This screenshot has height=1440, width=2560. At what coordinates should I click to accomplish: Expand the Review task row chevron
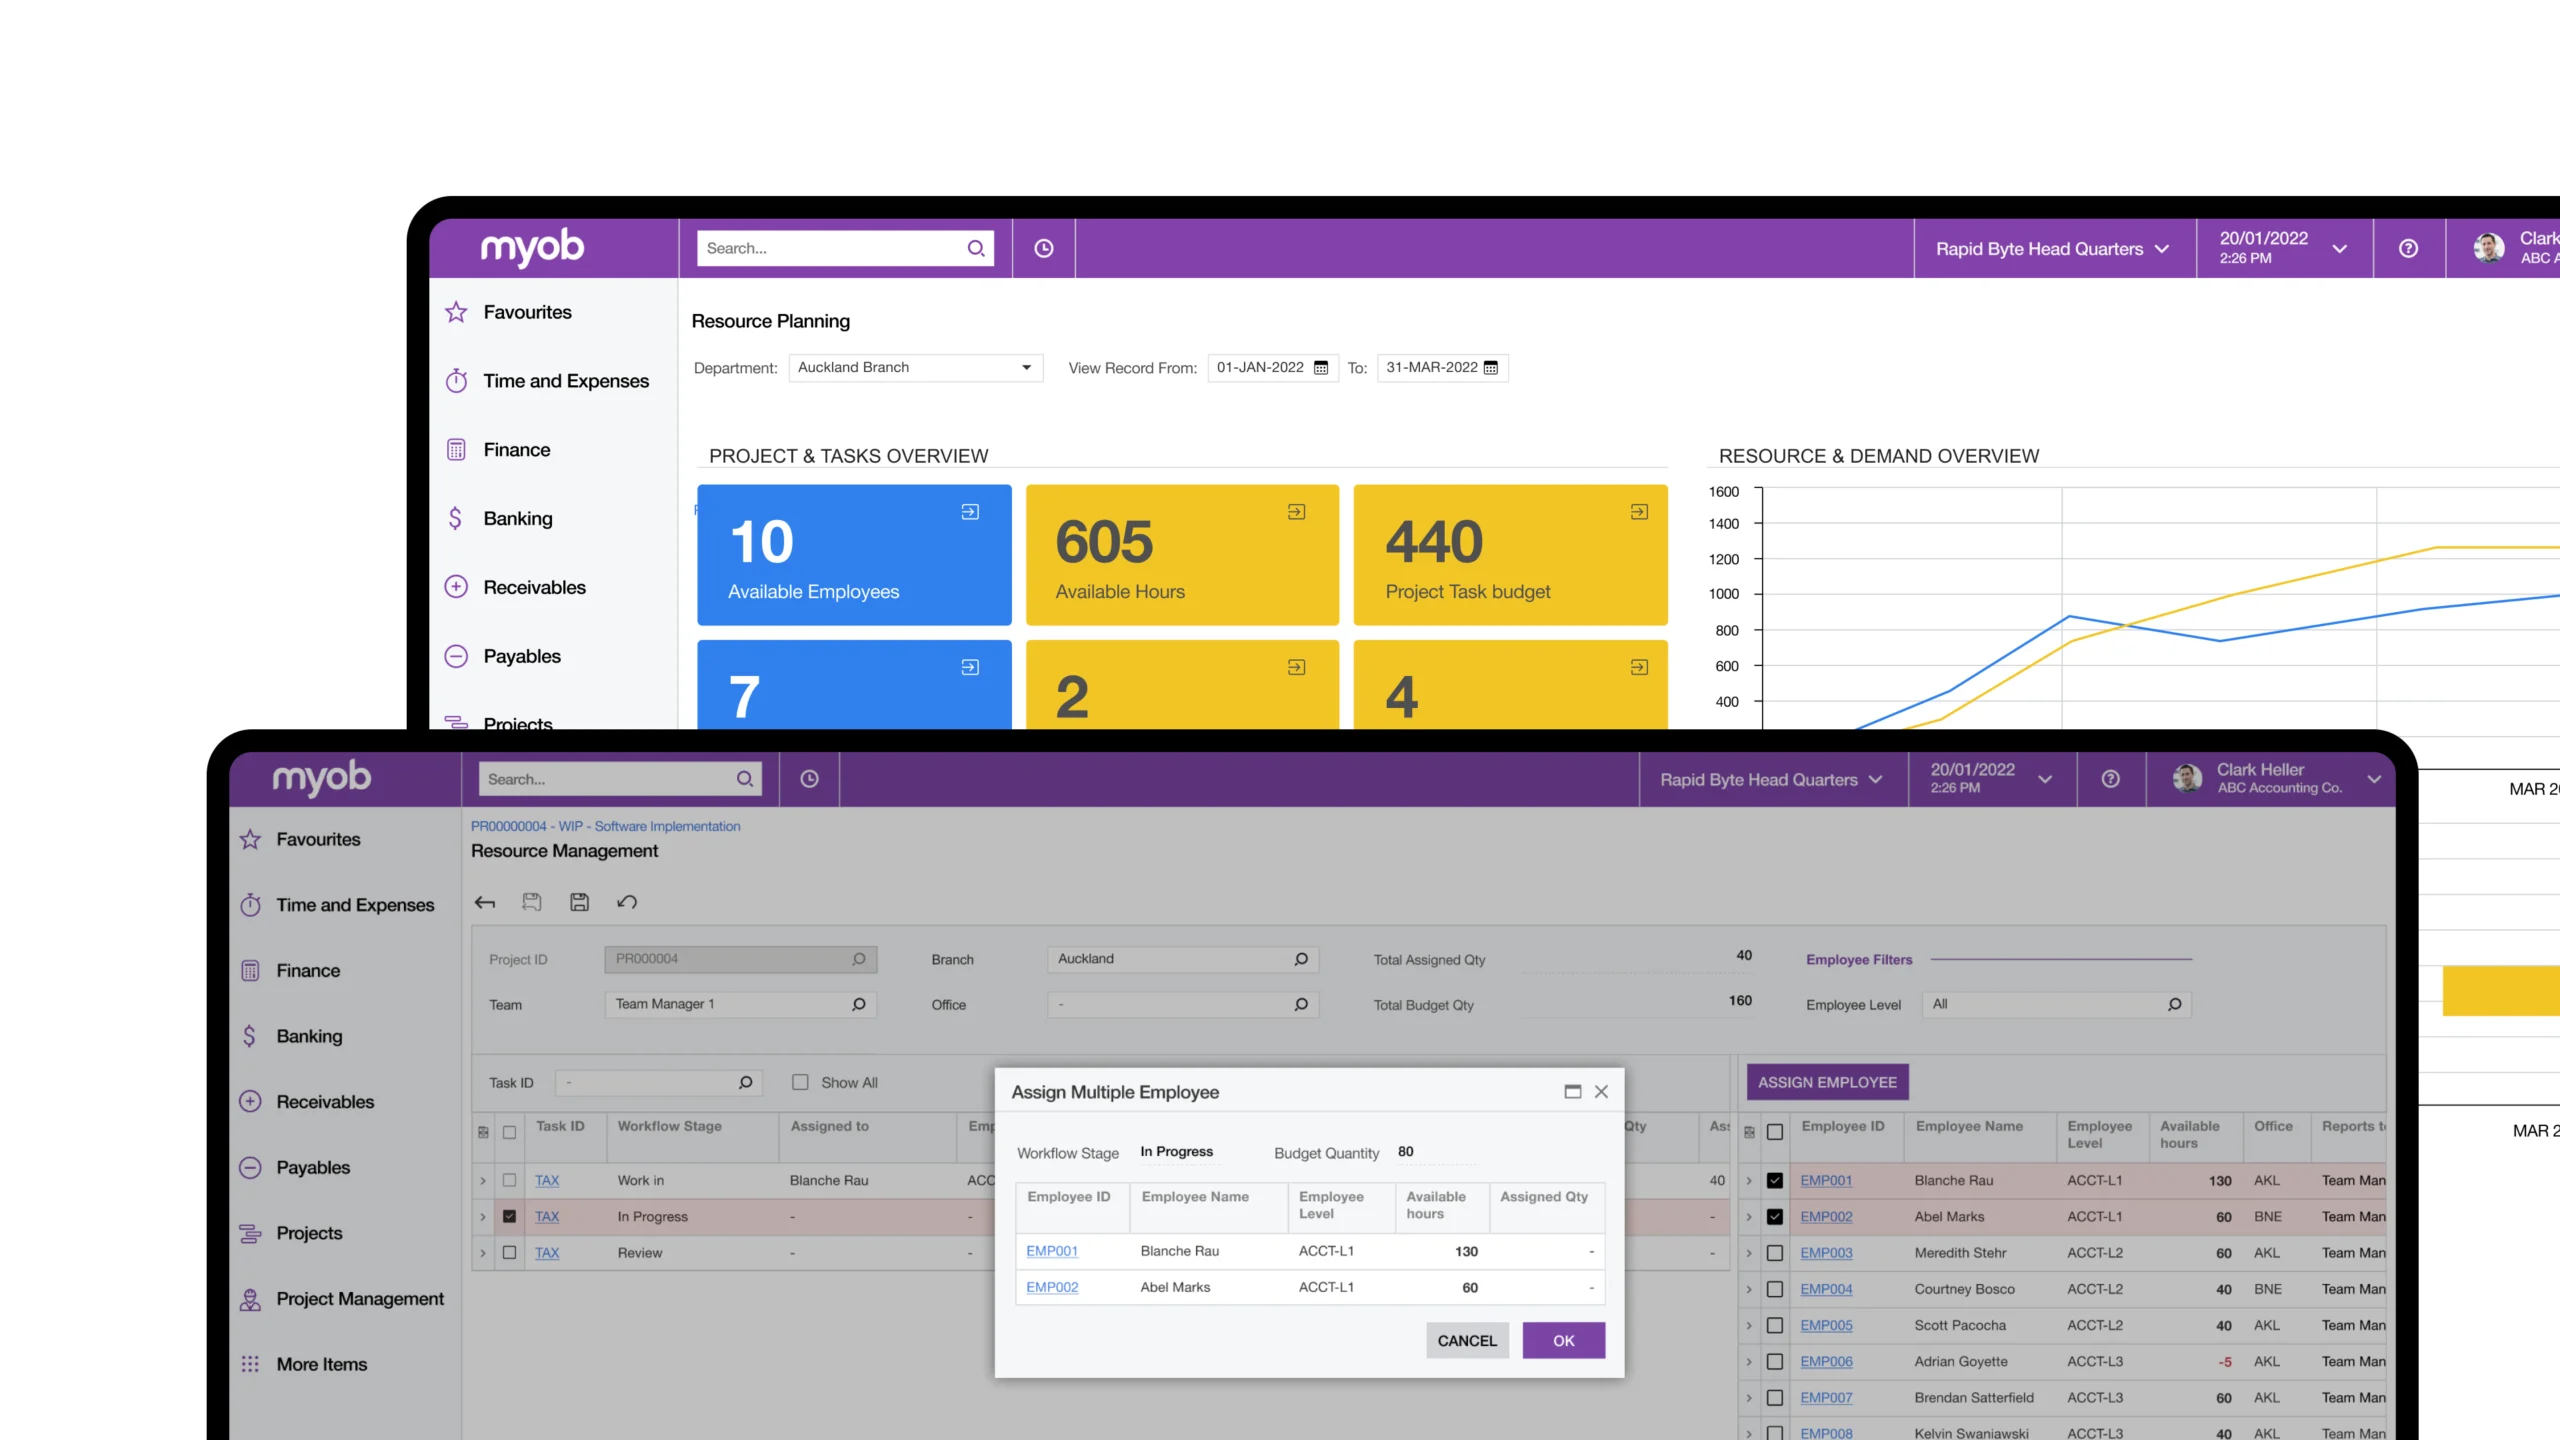483,1253
